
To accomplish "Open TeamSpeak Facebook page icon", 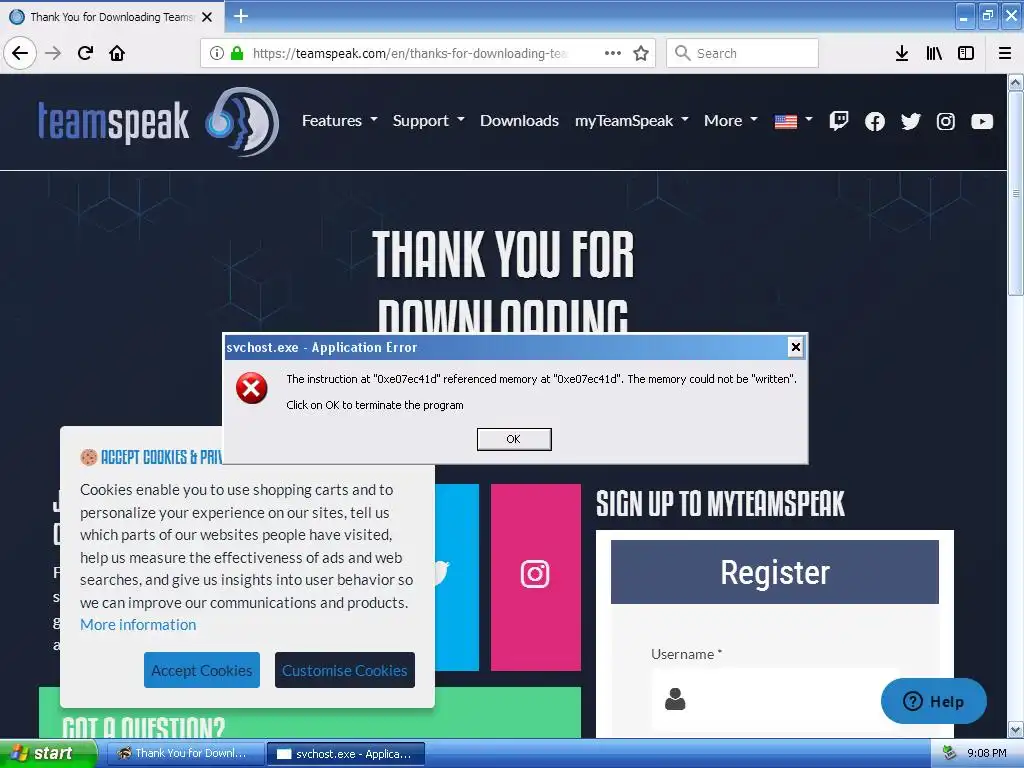I will pyautogui.click(x=874, y=121).
